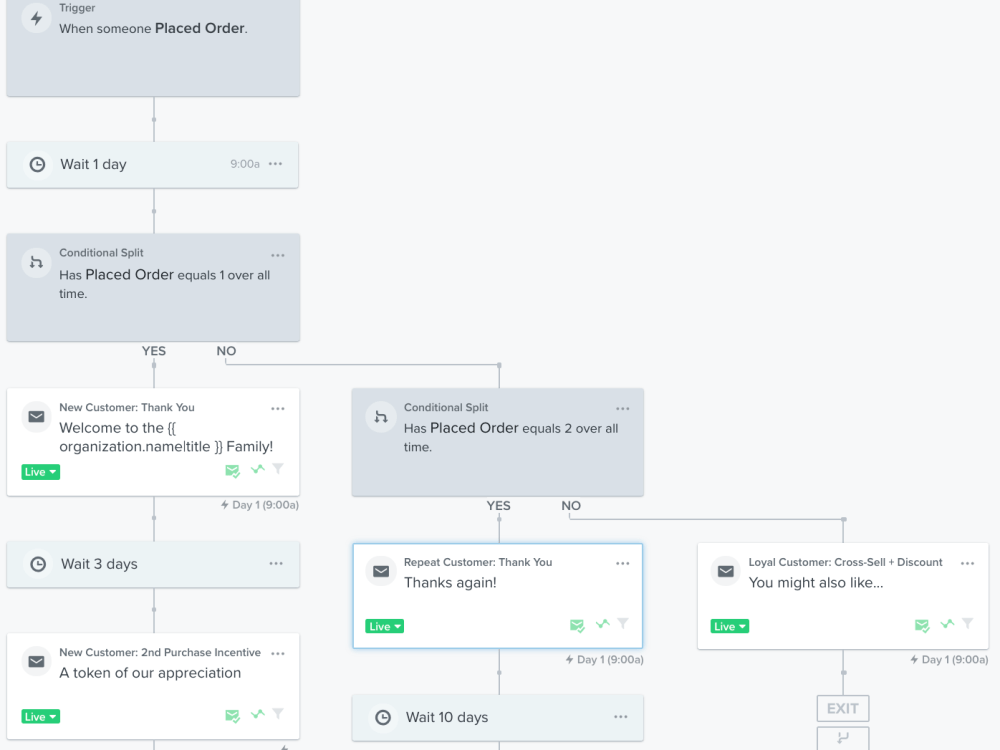Open three-dot menu on Wait 10 days
This screenshot has height=750, width=1000.
click(x=621, y=717)
